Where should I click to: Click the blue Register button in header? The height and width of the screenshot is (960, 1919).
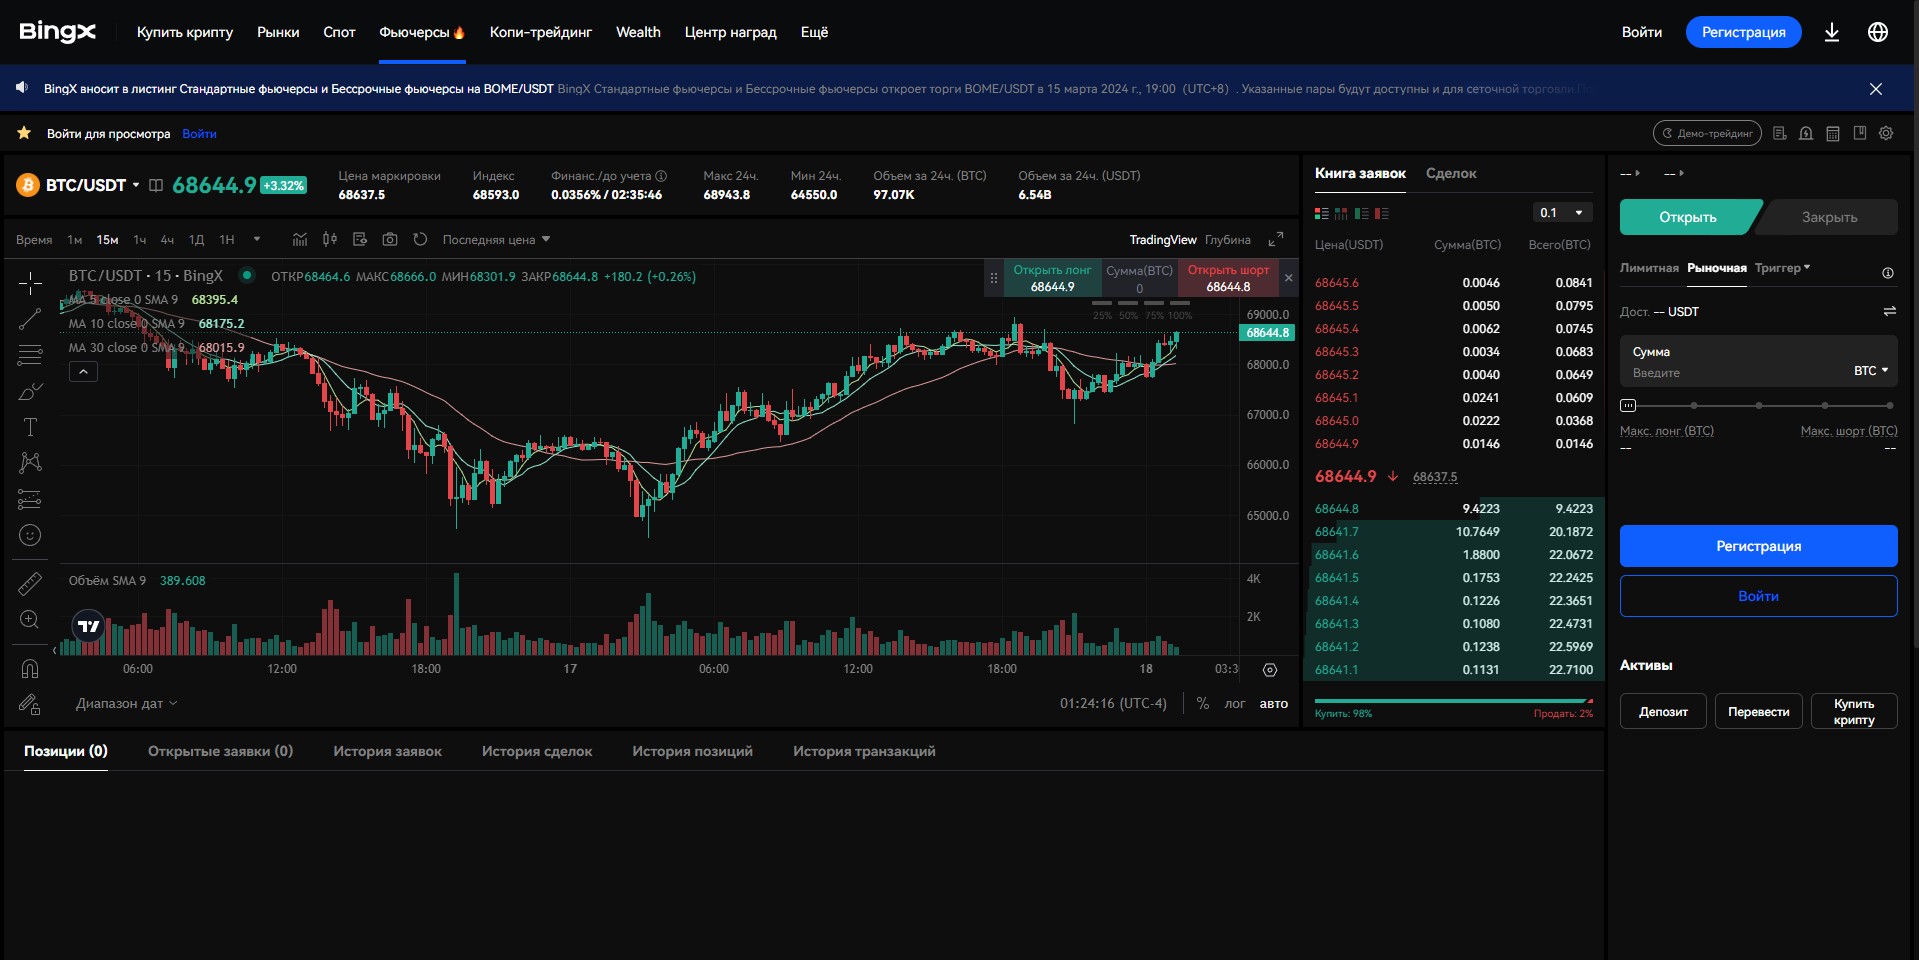(1743, 32)
